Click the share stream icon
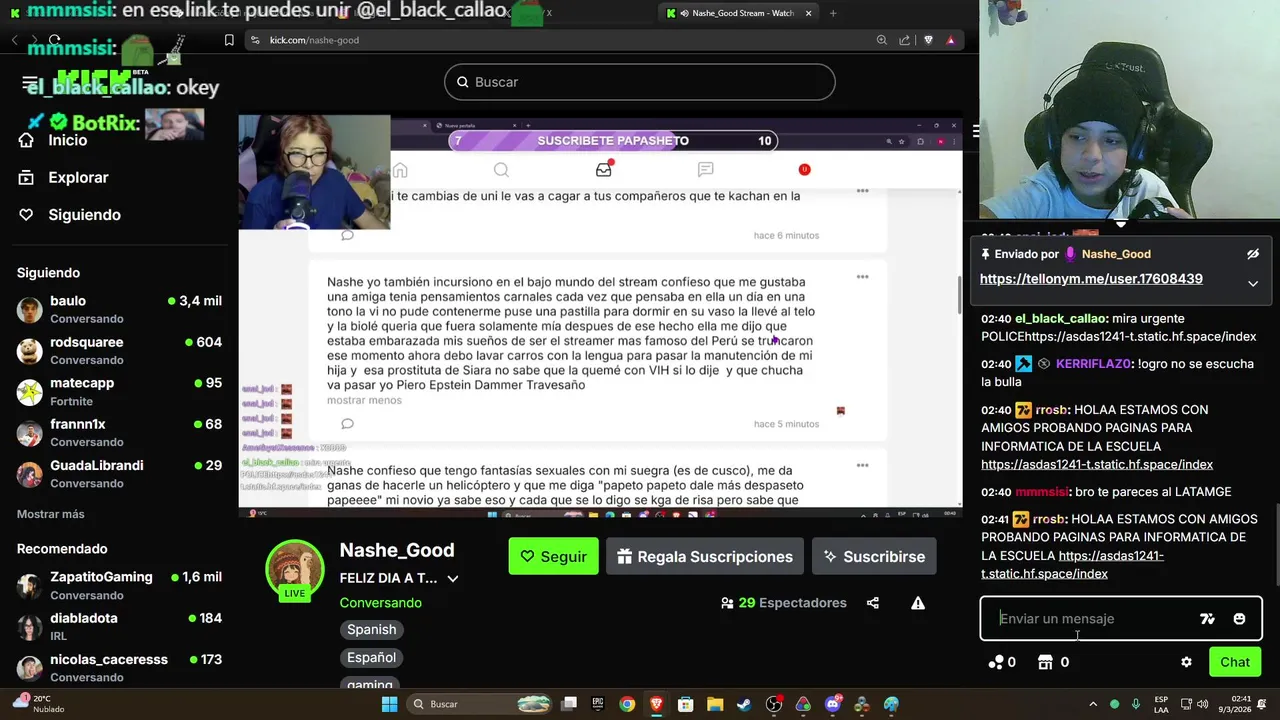Screen dimensions: 1280x720 pos(873,603)
